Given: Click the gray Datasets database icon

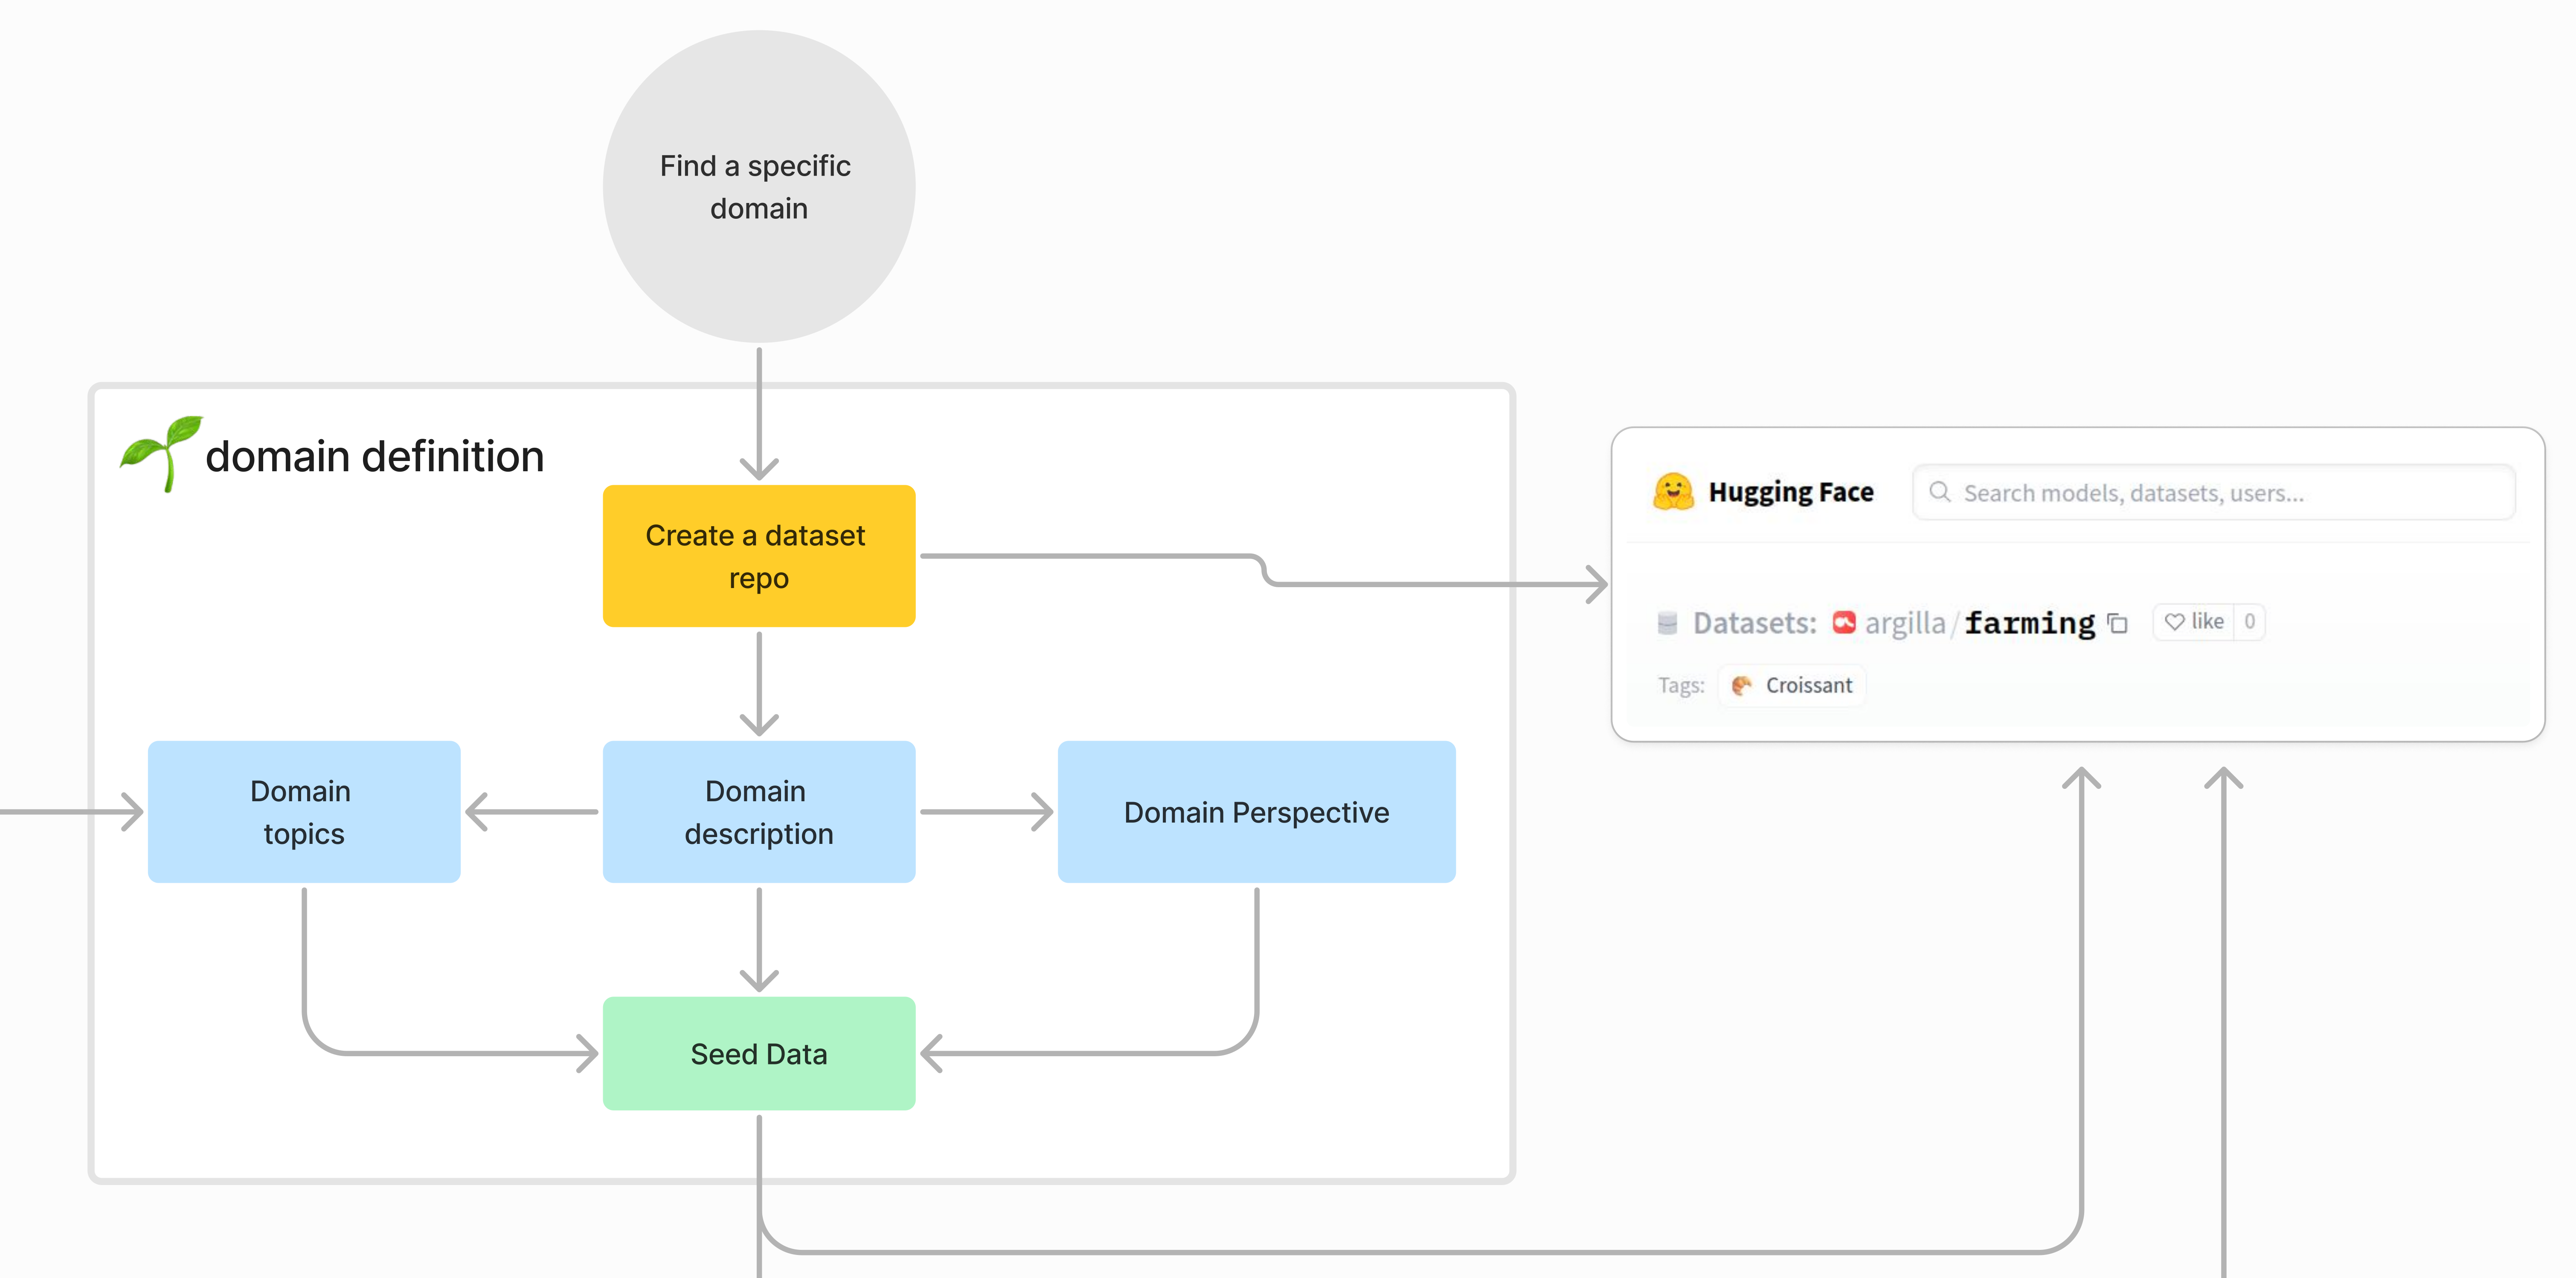Looking at the screenshot, I should [1667, 623].
